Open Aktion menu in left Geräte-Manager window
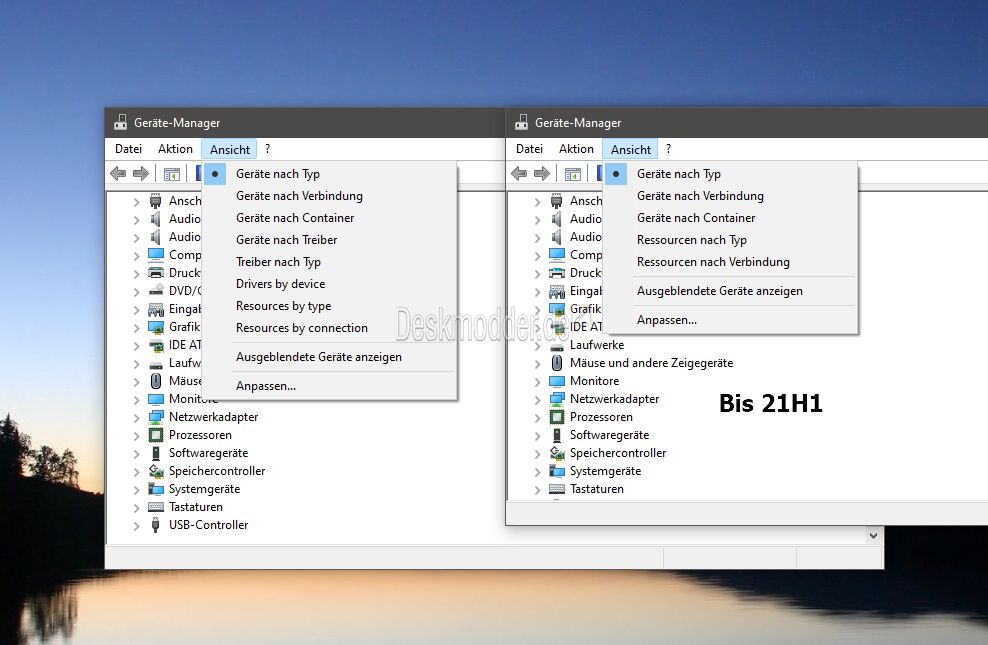Image resolution: width=988 pixels, height=645 pixels. (x=175, y=149)
